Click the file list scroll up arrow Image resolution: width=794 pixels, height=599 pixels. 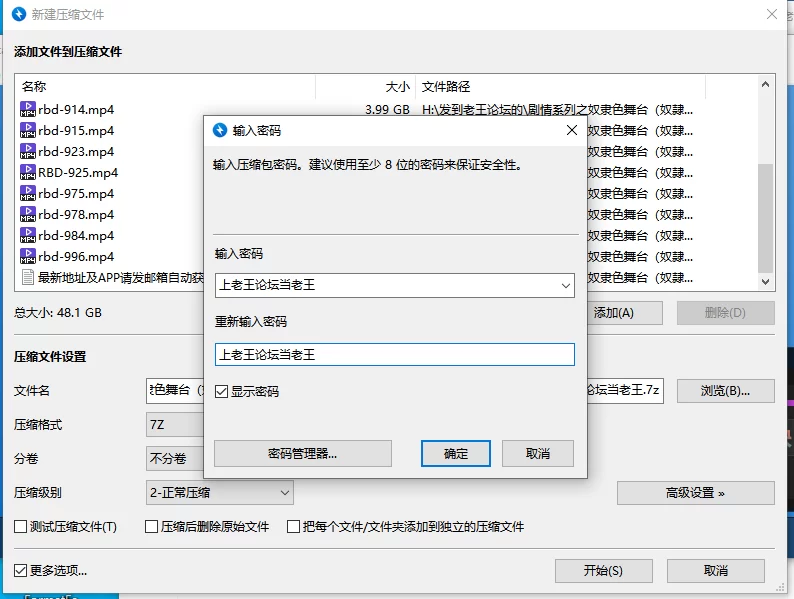(x=765, y=85)
